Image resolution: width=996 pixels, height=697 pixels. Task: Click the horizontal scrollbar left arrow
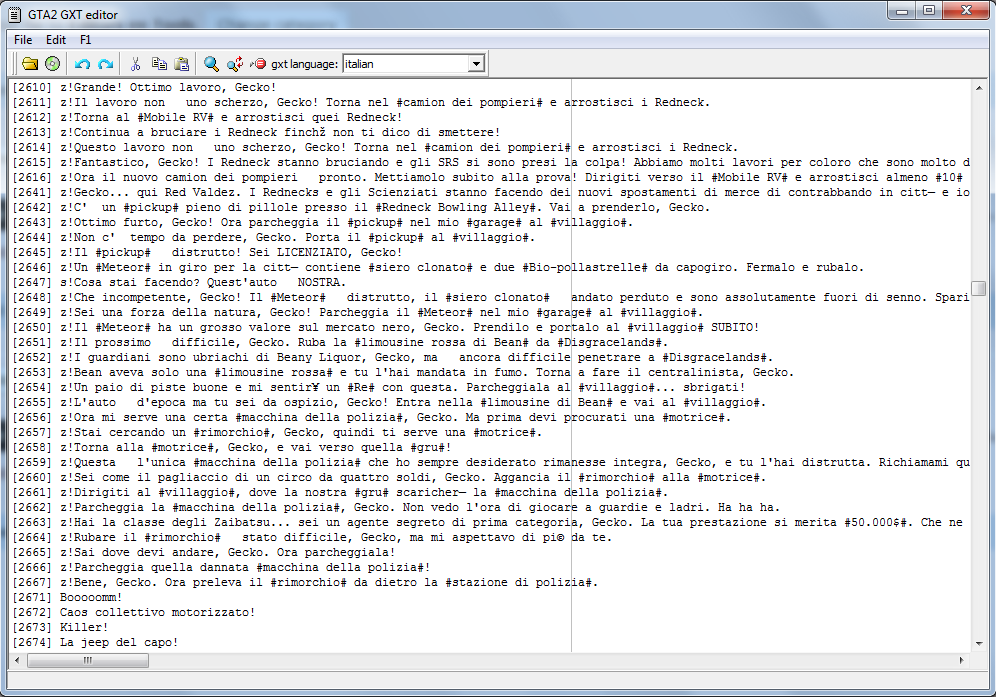(17, 660)
